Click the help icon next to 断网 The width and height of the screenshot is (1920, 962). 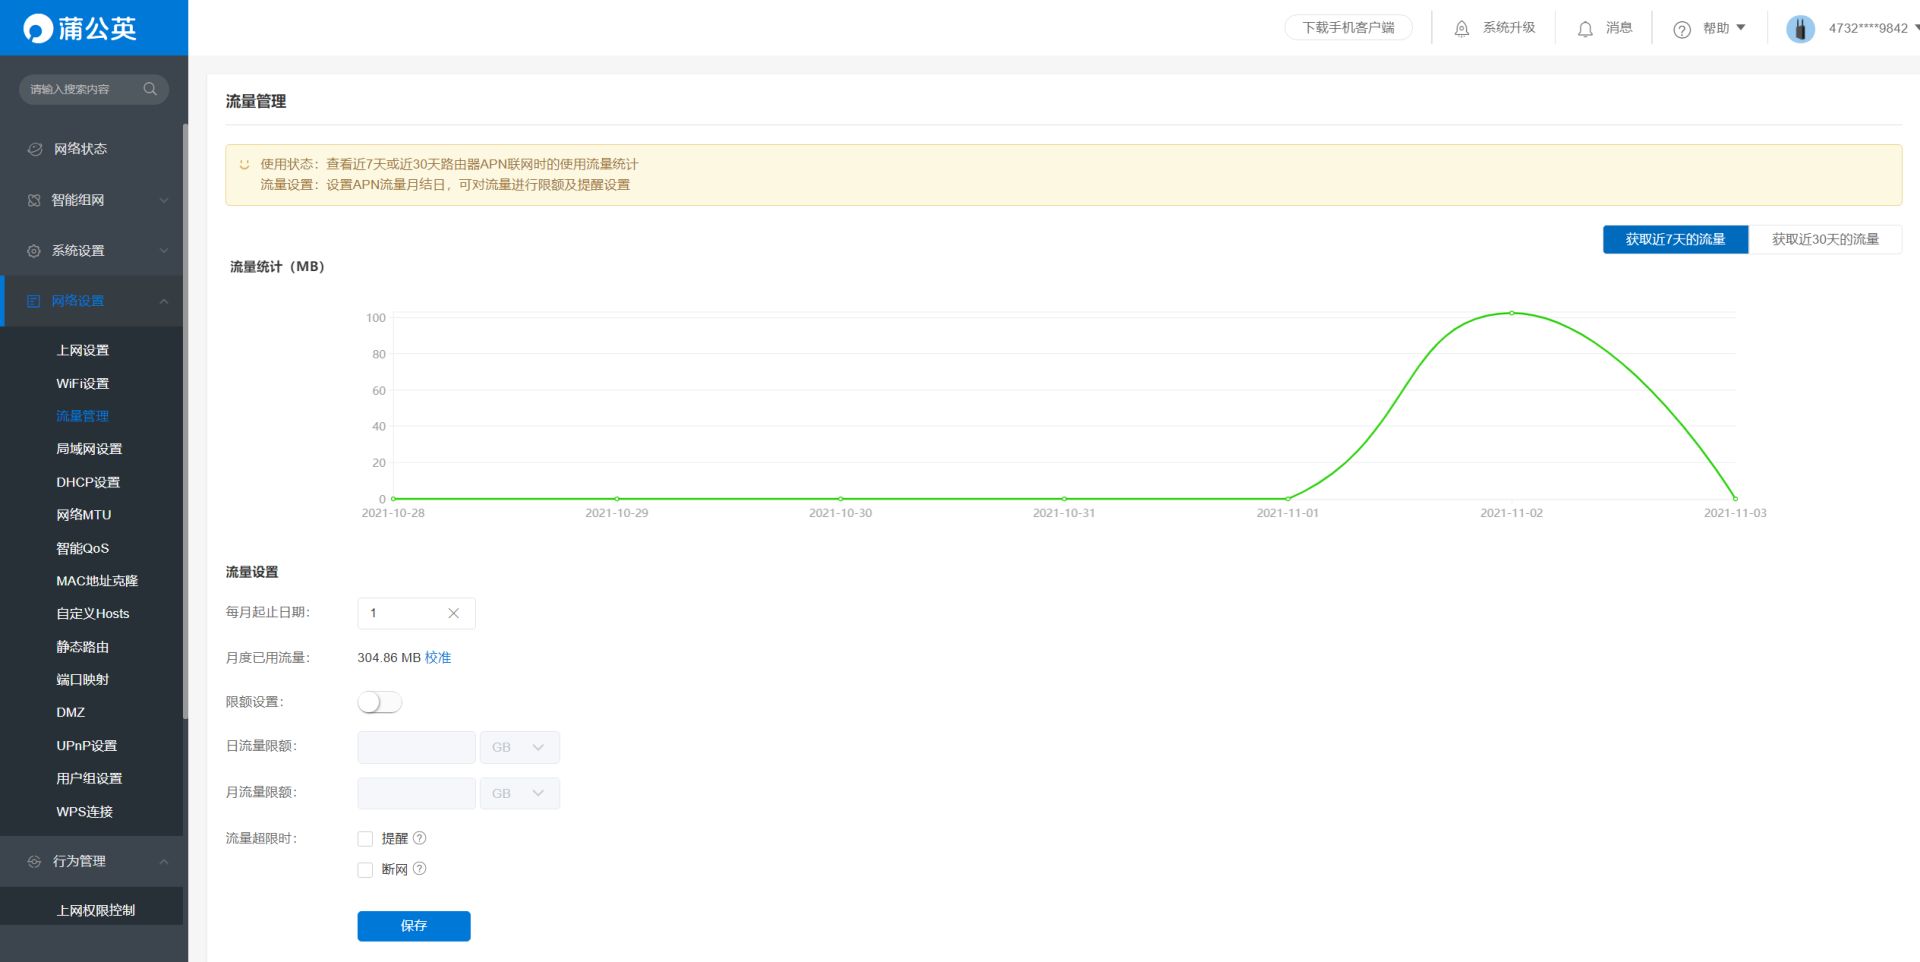[x=420, y=869]
